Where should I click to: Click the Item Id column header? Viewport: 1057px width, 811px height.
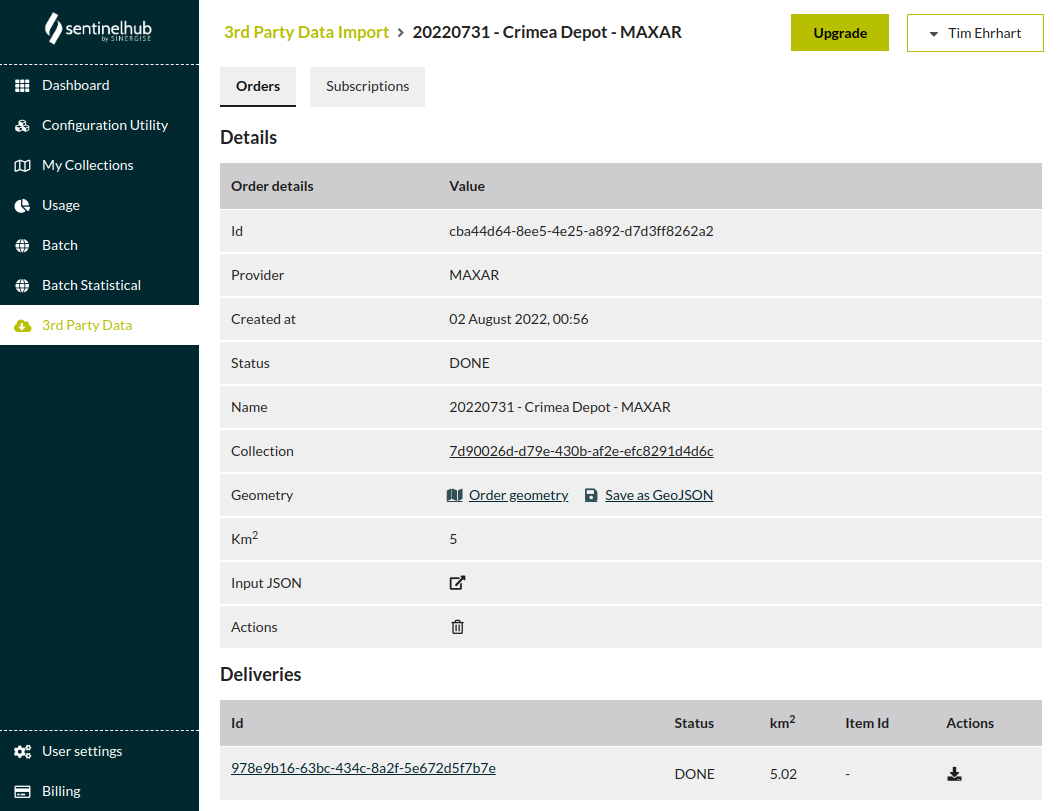click(x=867, y=723)
